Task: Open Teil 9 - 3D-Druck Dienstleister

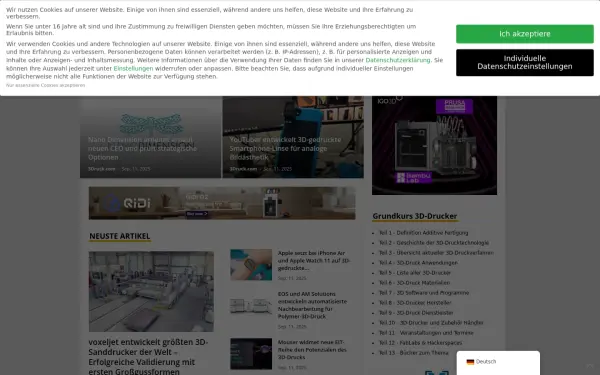Action: [x=416, y=312]
